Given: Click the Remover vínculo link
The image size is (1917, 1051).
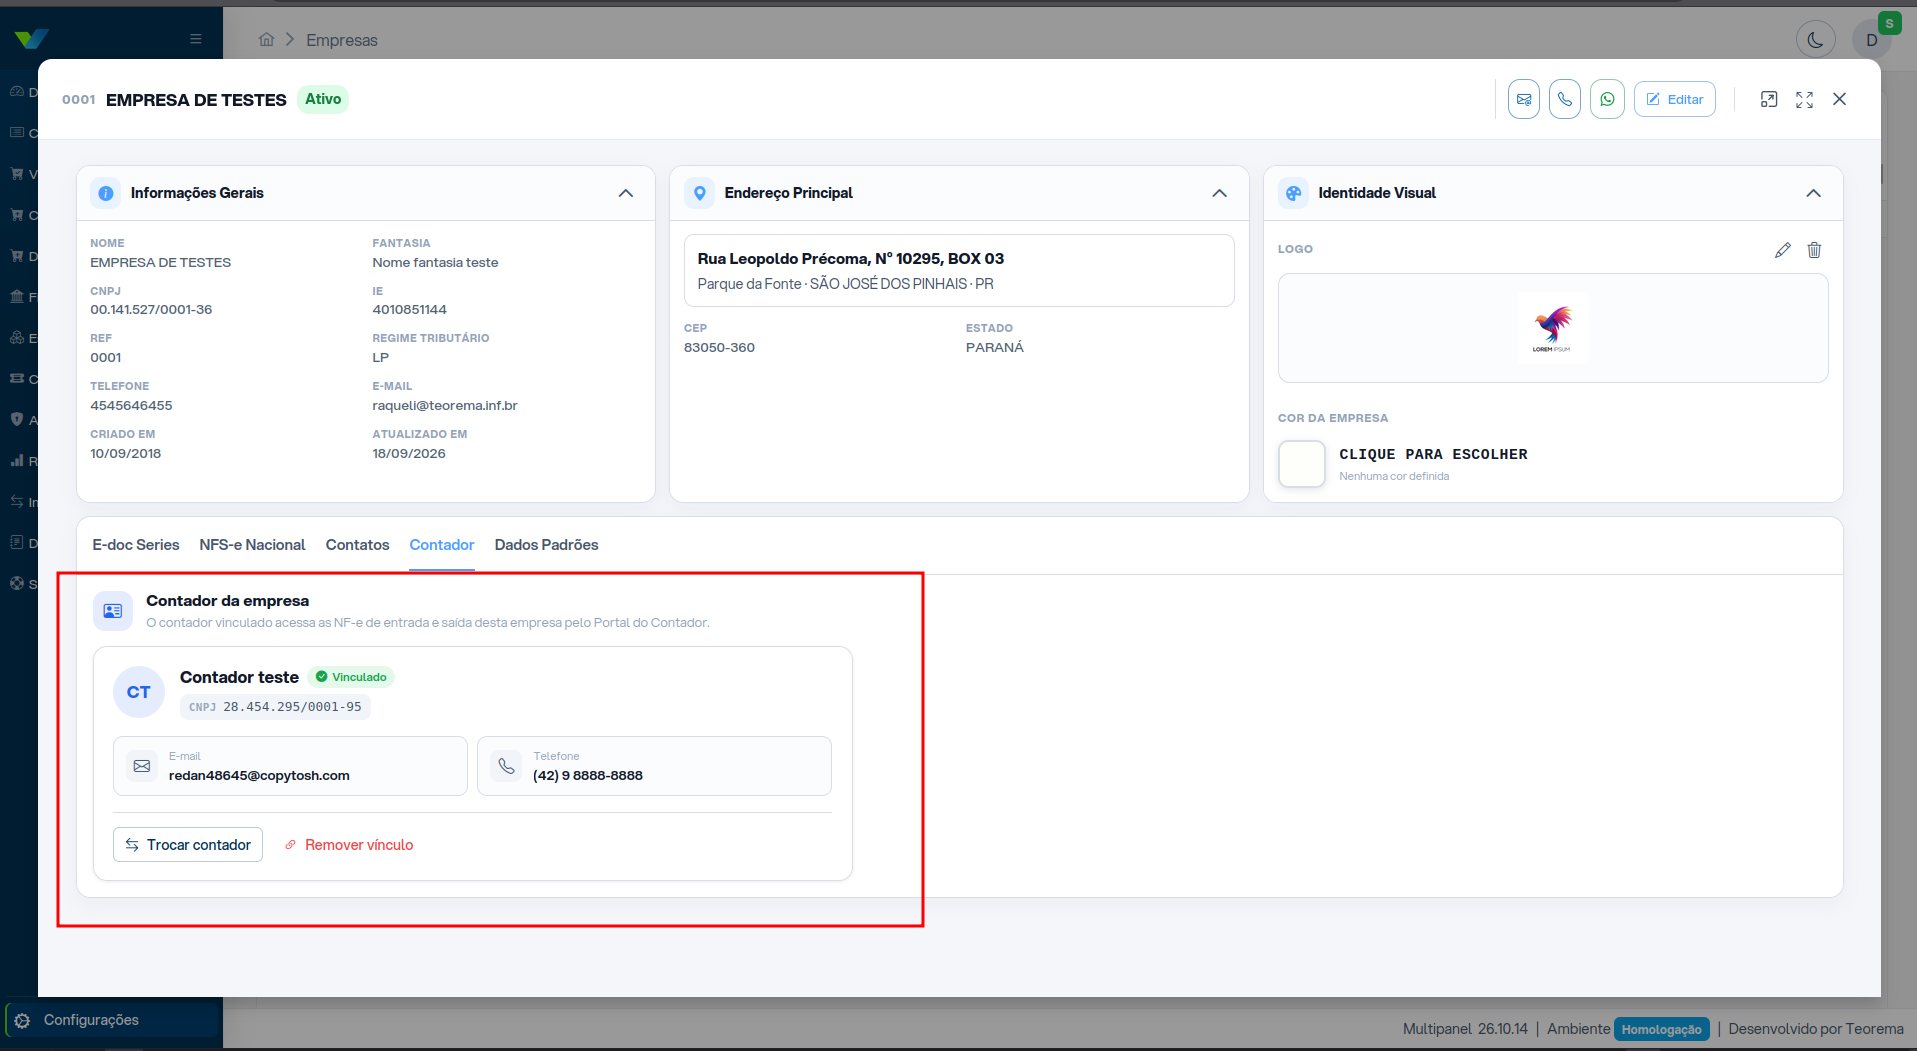Looking at the screenshot, I should 349,845.
